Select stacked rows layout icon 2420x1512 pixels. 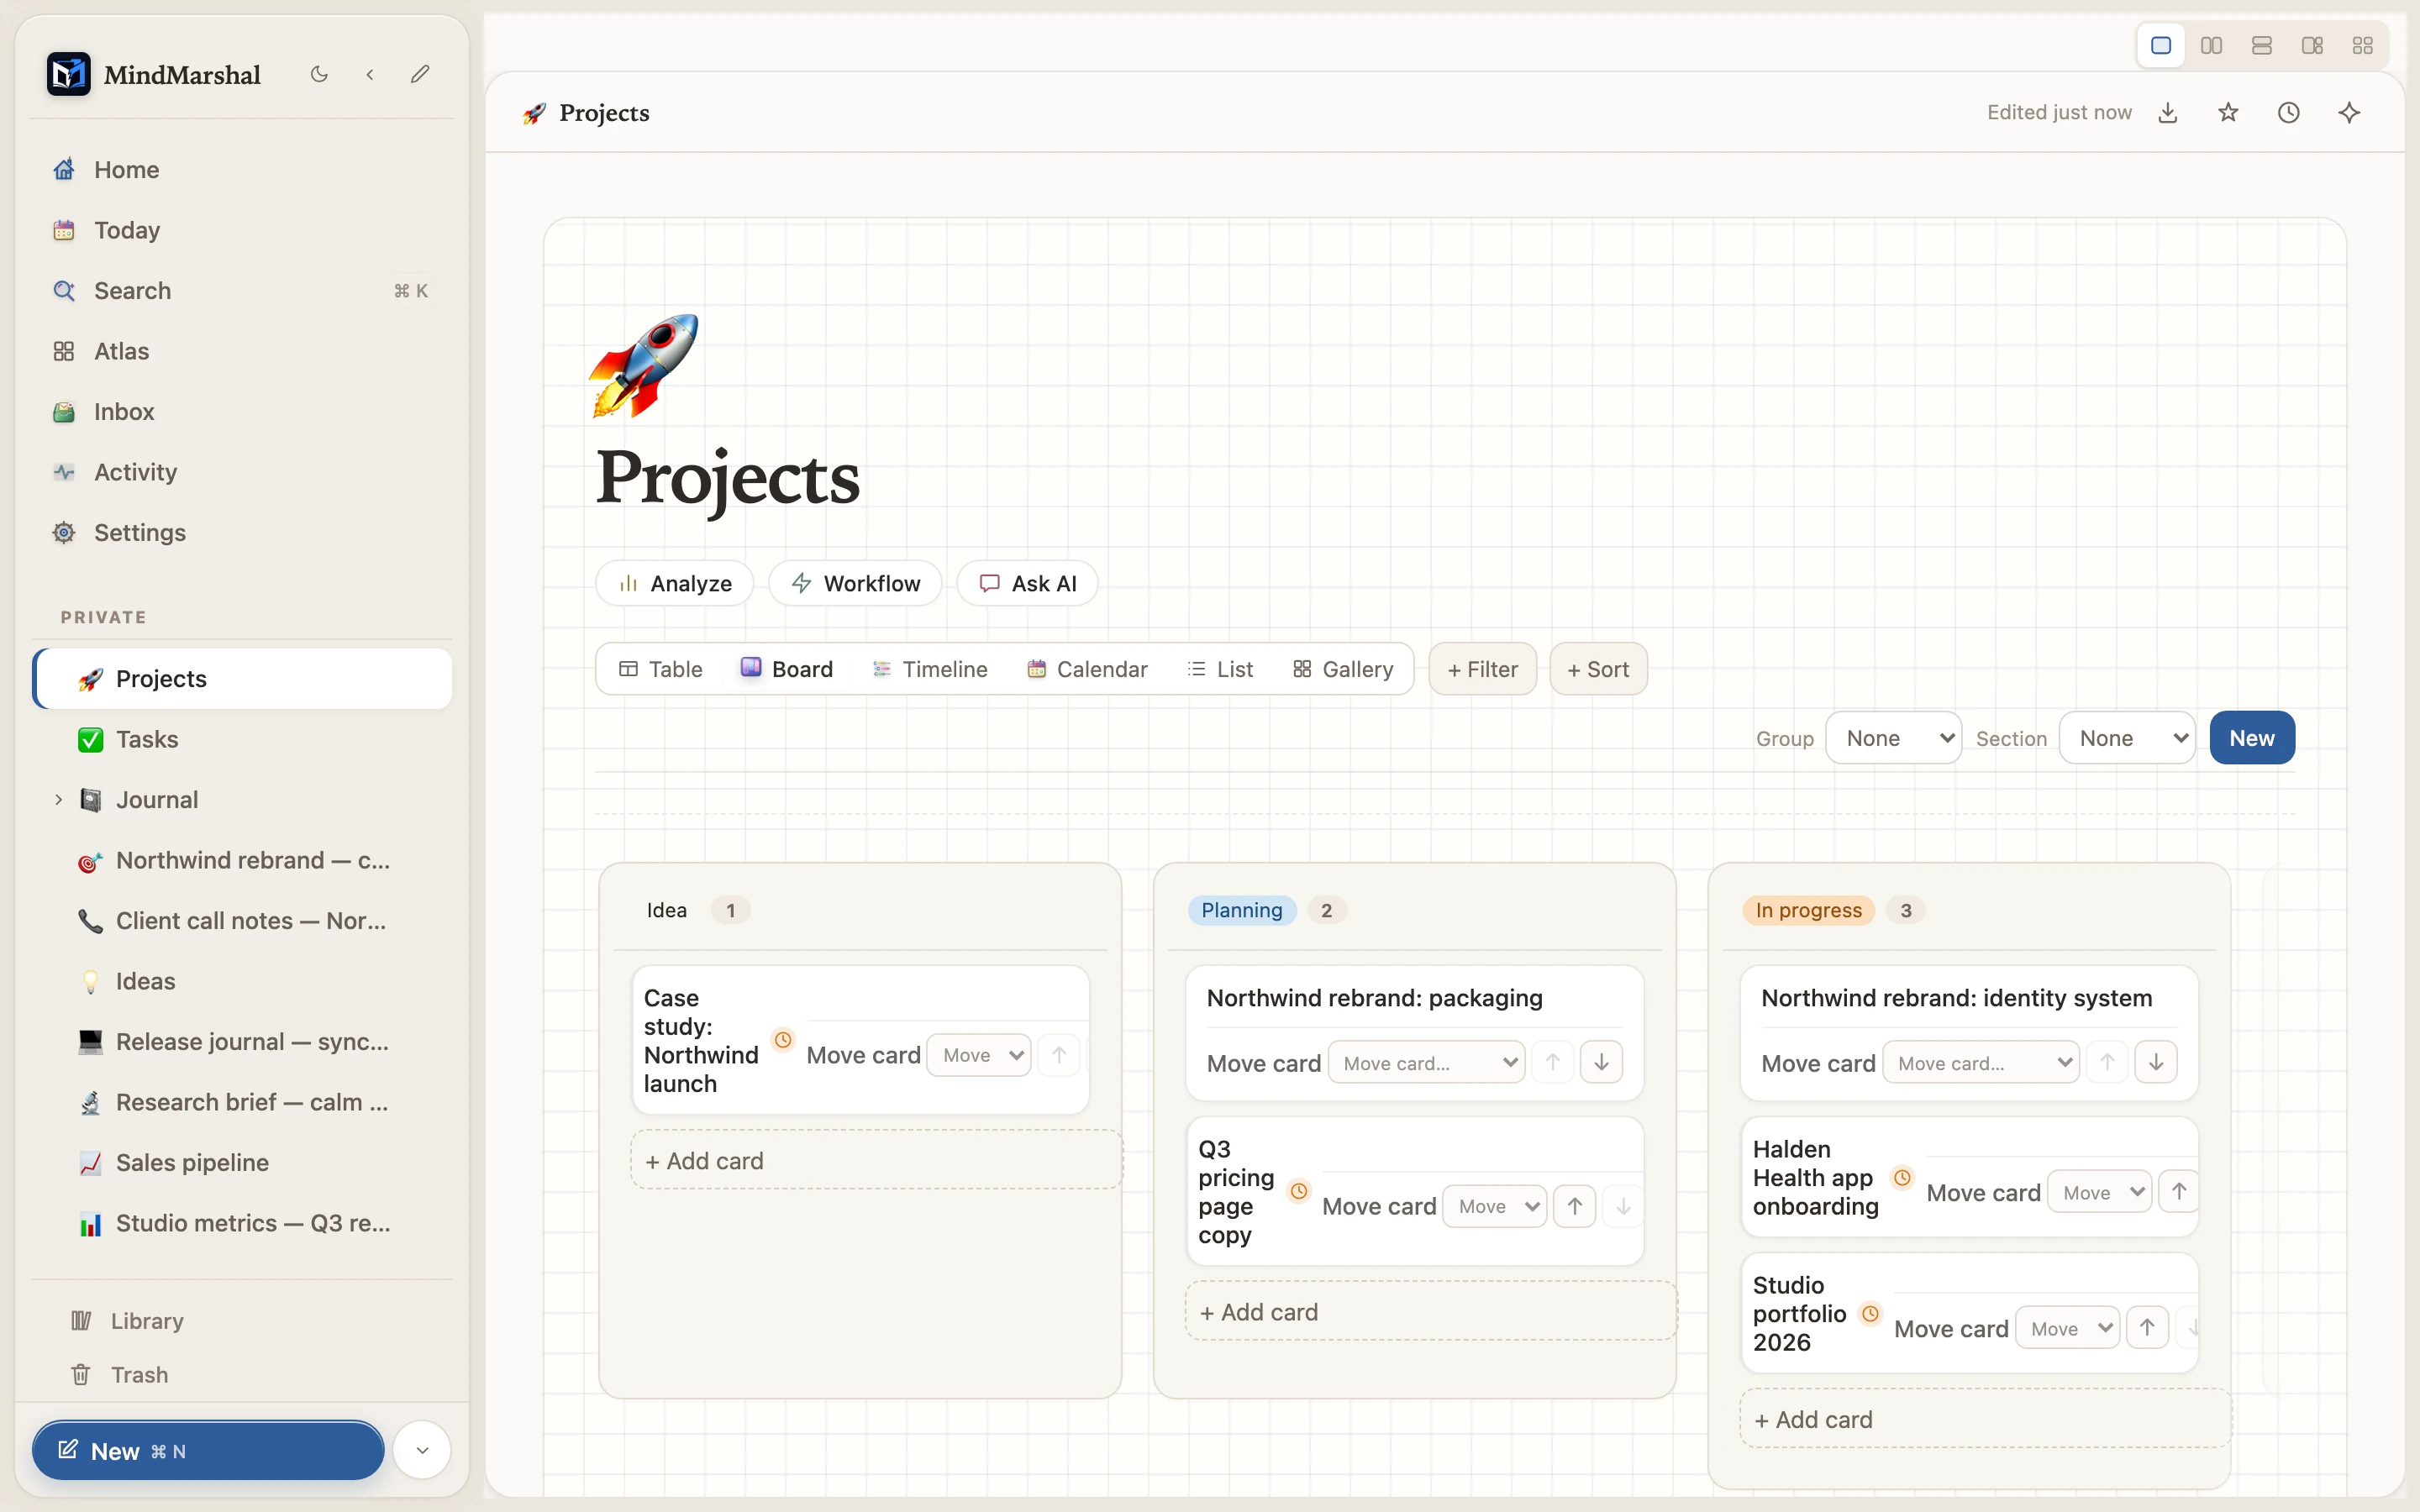[2262, 46]
